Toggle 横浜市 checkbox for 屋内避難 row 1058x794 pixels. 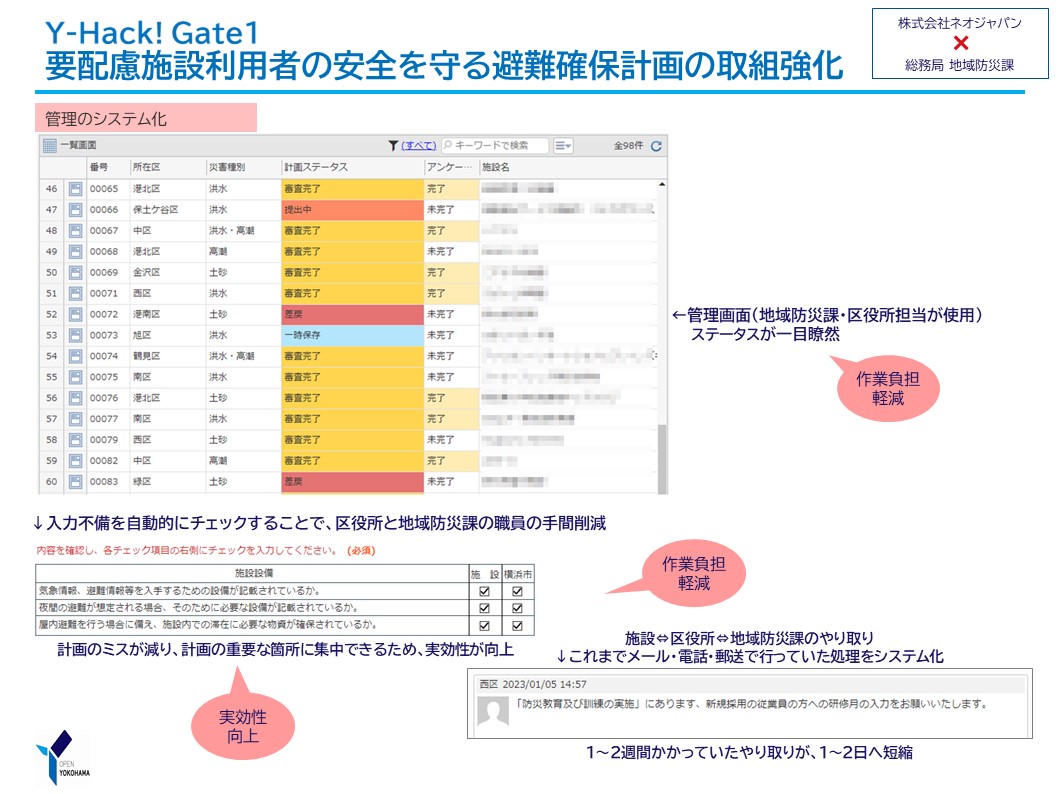pos(518,625)
